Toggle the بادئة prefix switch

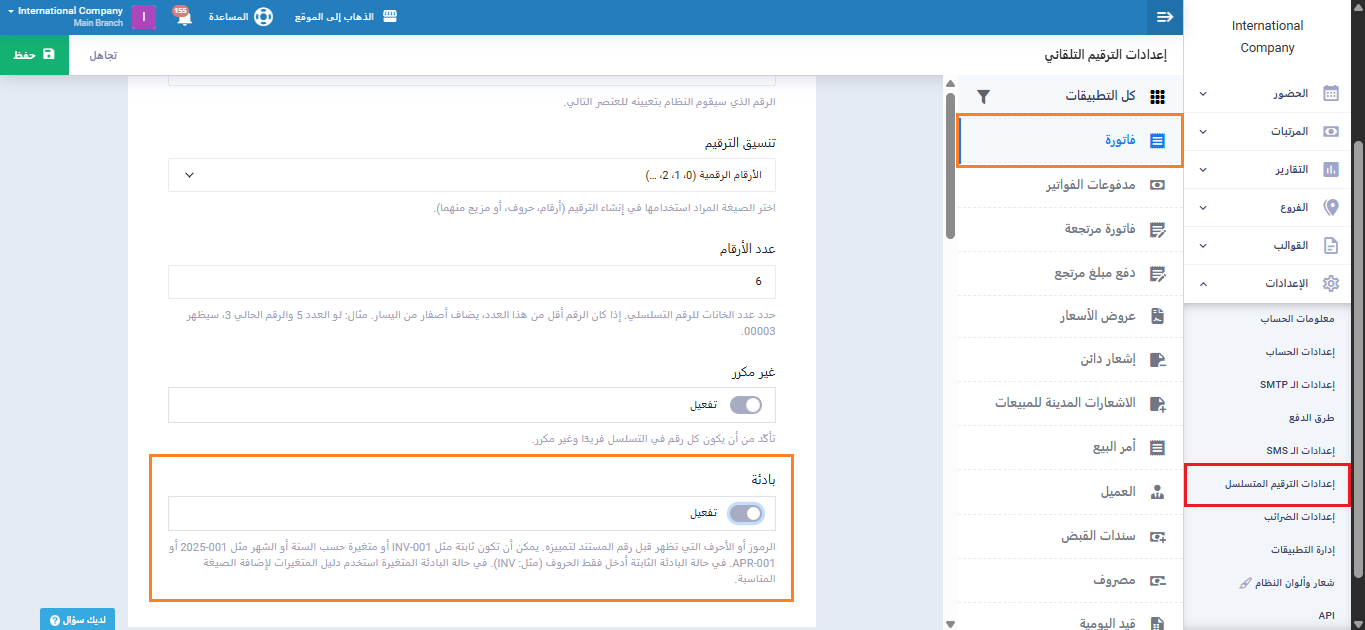[x=745, y=513]
